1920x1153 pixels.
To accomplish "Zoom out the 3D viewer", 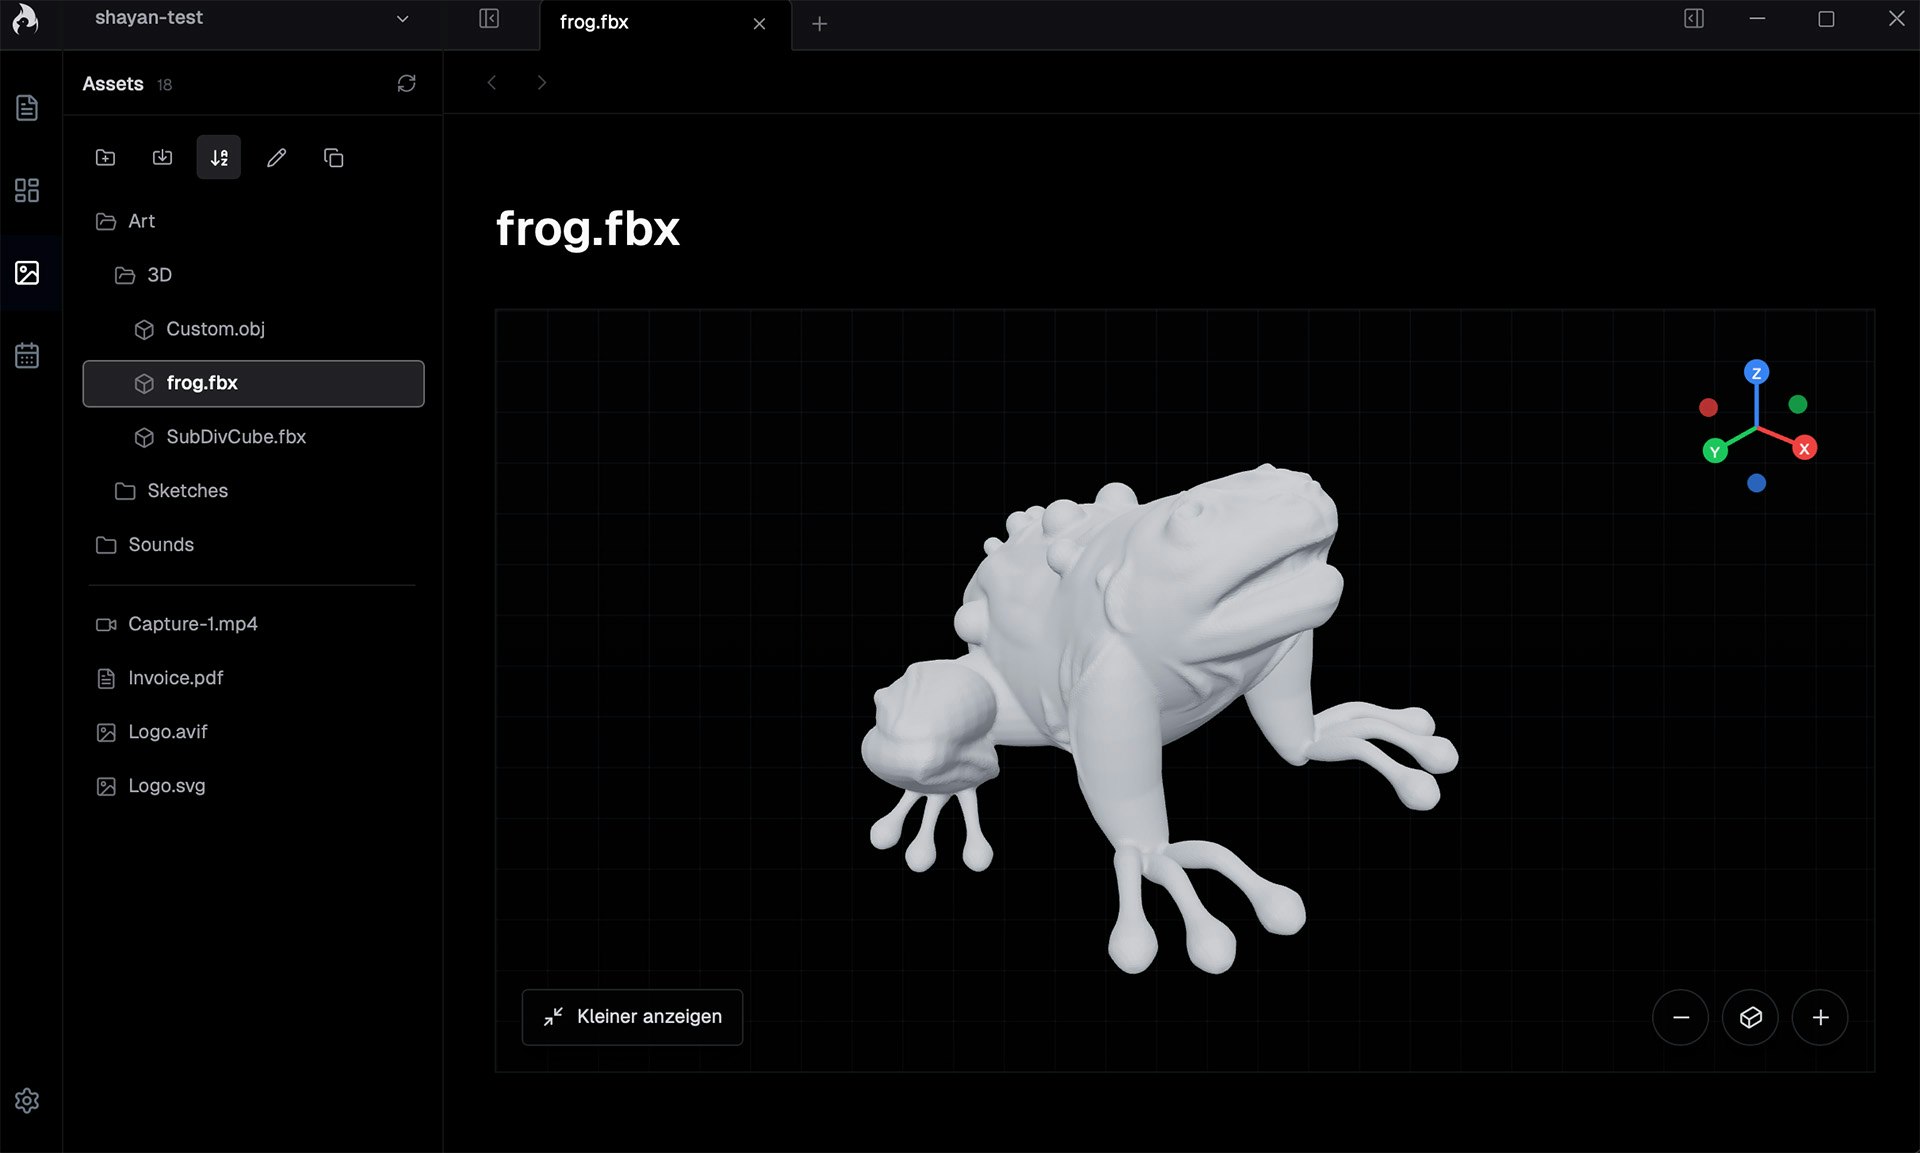I will coord(1681,1017).
